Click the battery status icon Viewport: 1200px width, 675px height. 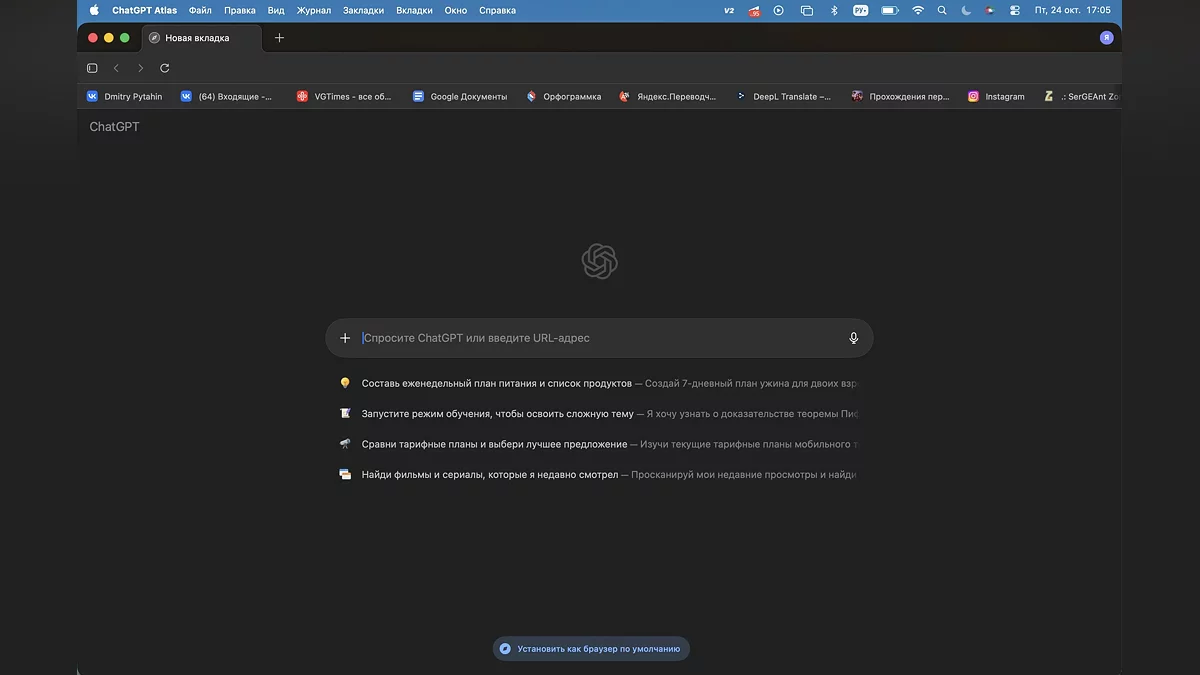tap(889, 10)
